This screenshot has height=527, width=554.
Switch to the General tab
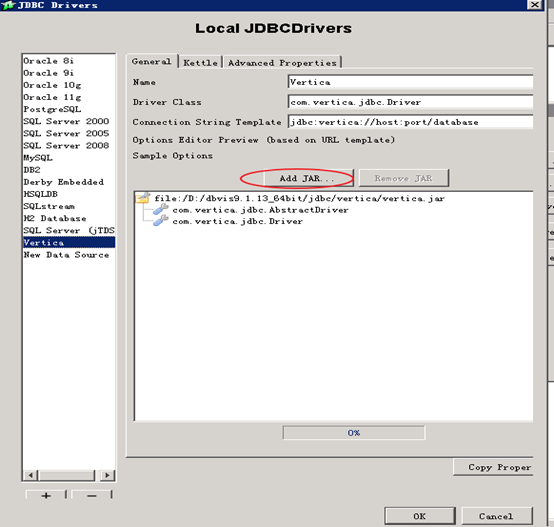pyautogui.click(x=152, y=61)
